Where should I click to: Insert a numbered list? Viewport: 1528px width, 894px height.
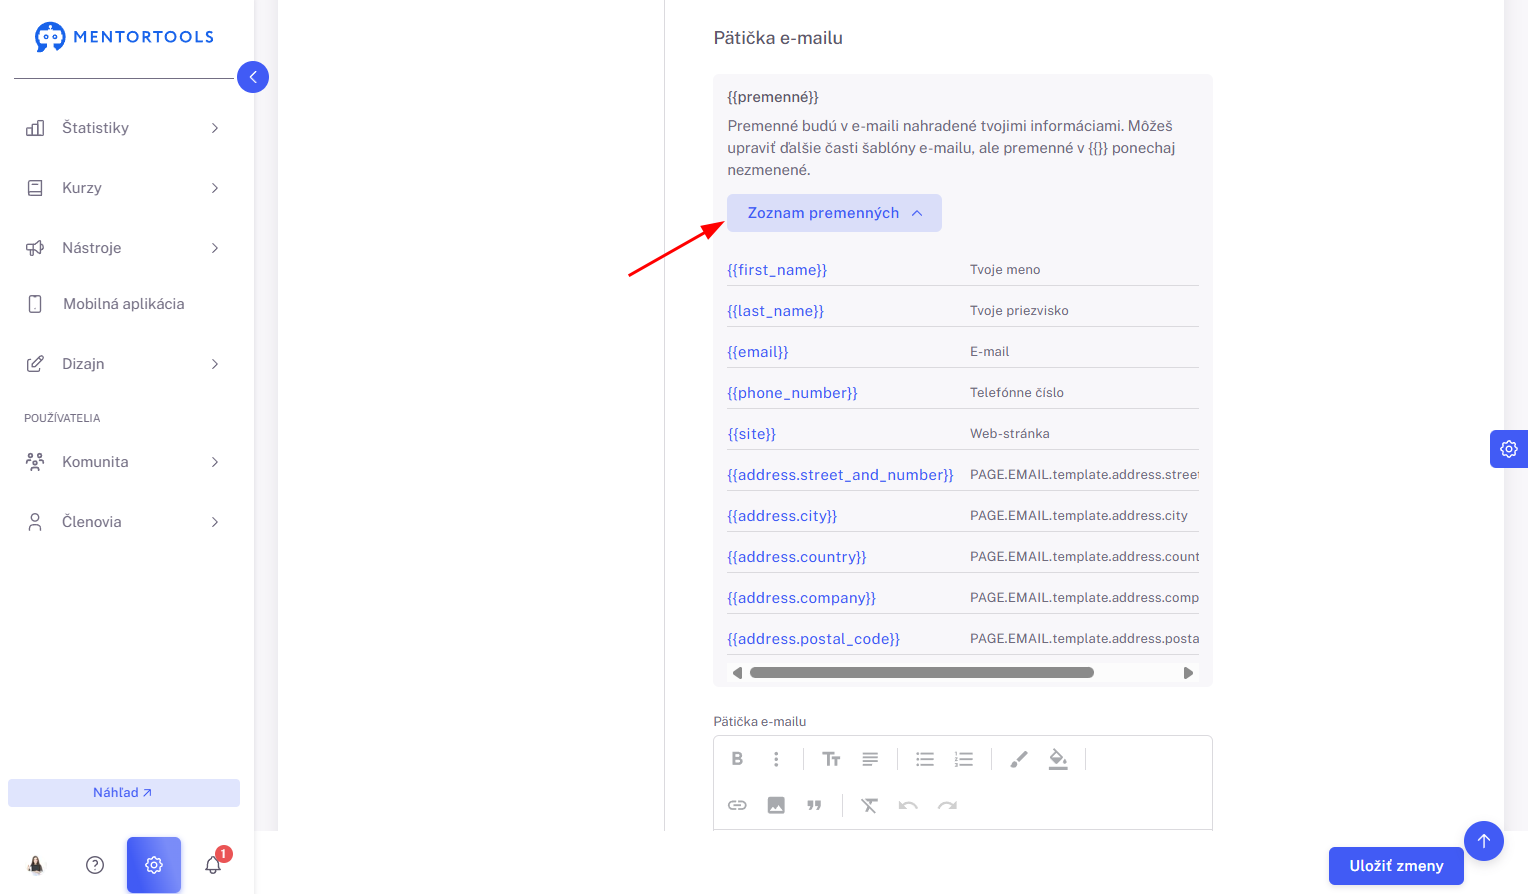(964, 759)
